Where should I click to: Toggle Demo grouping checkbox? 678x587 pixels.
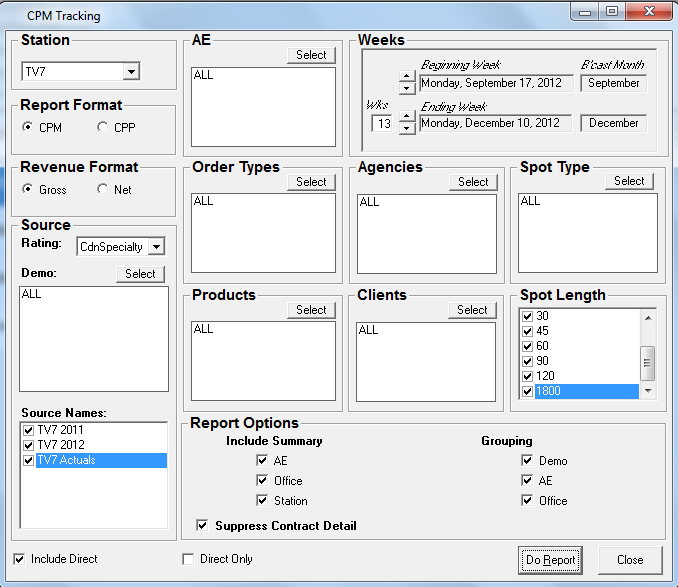[527, 461]
